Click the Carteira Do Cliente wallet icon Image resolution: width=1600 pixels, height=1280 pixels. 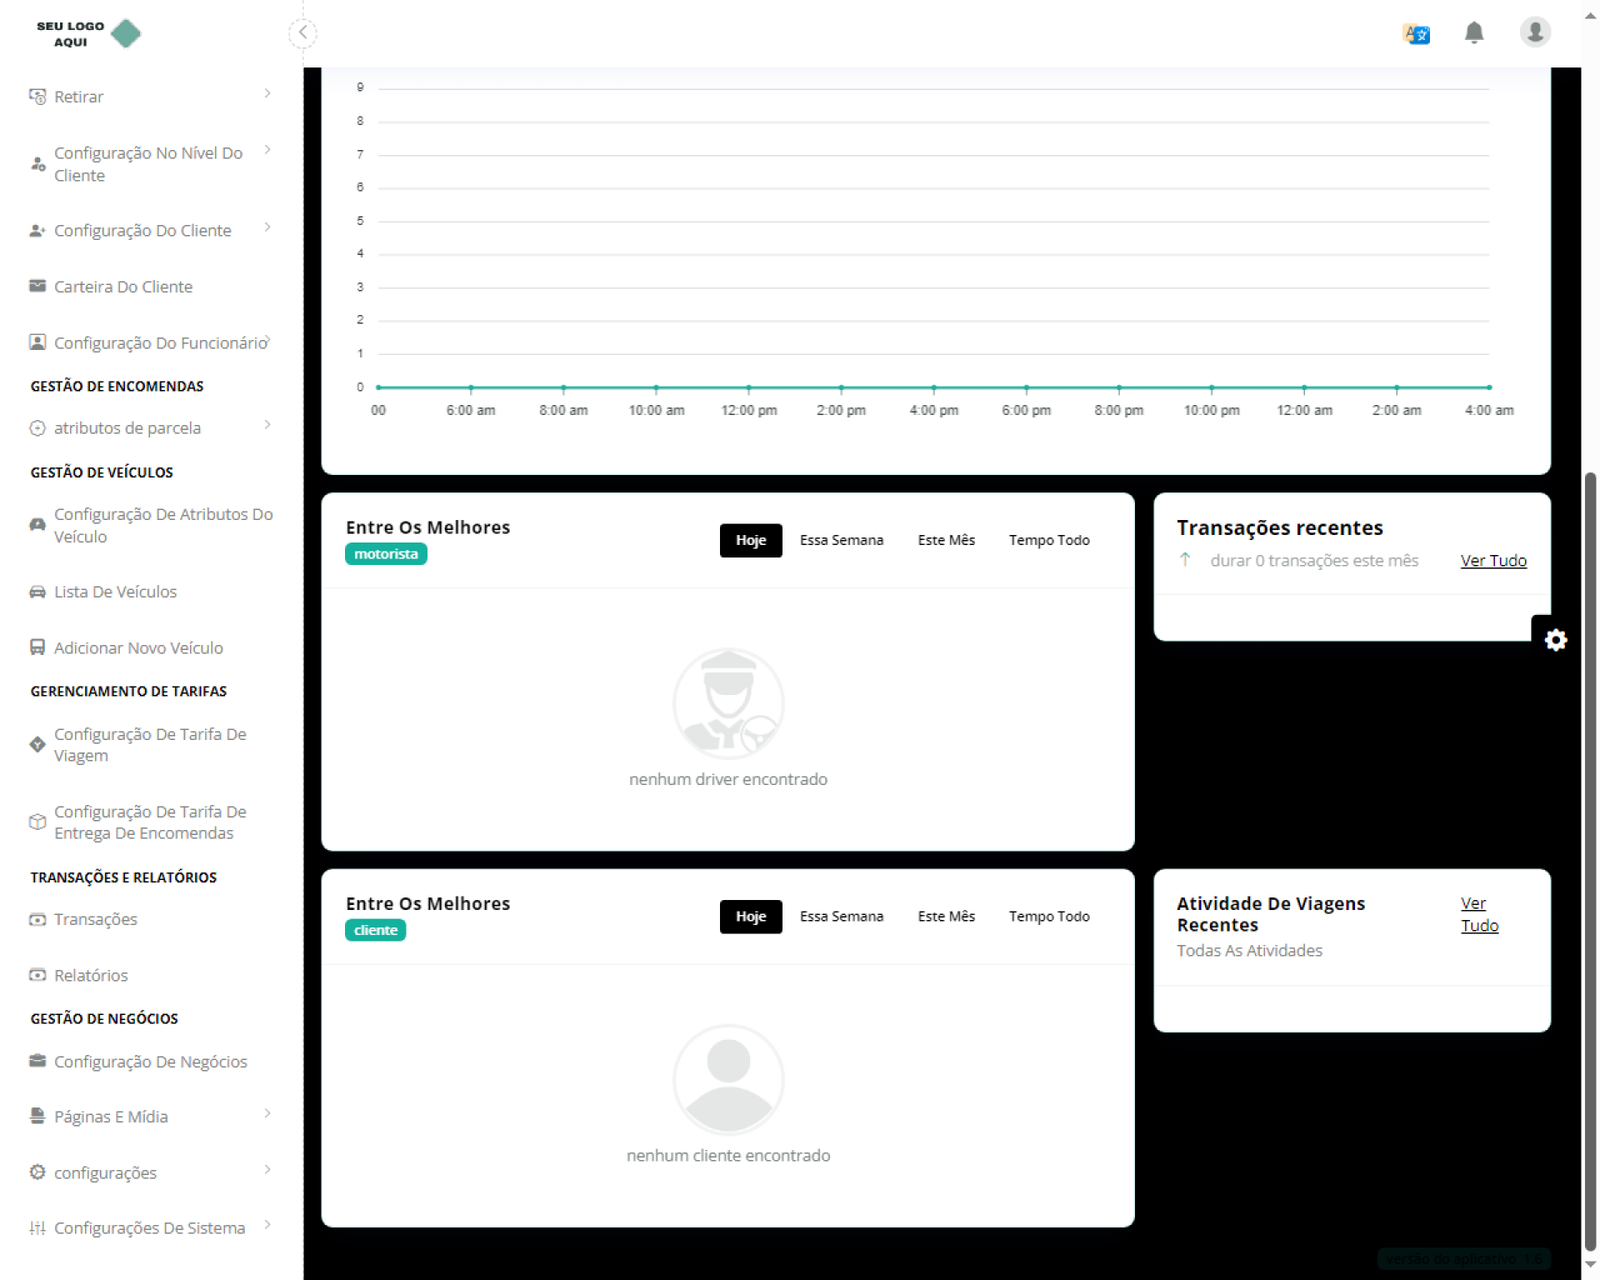tap(38, 286)
